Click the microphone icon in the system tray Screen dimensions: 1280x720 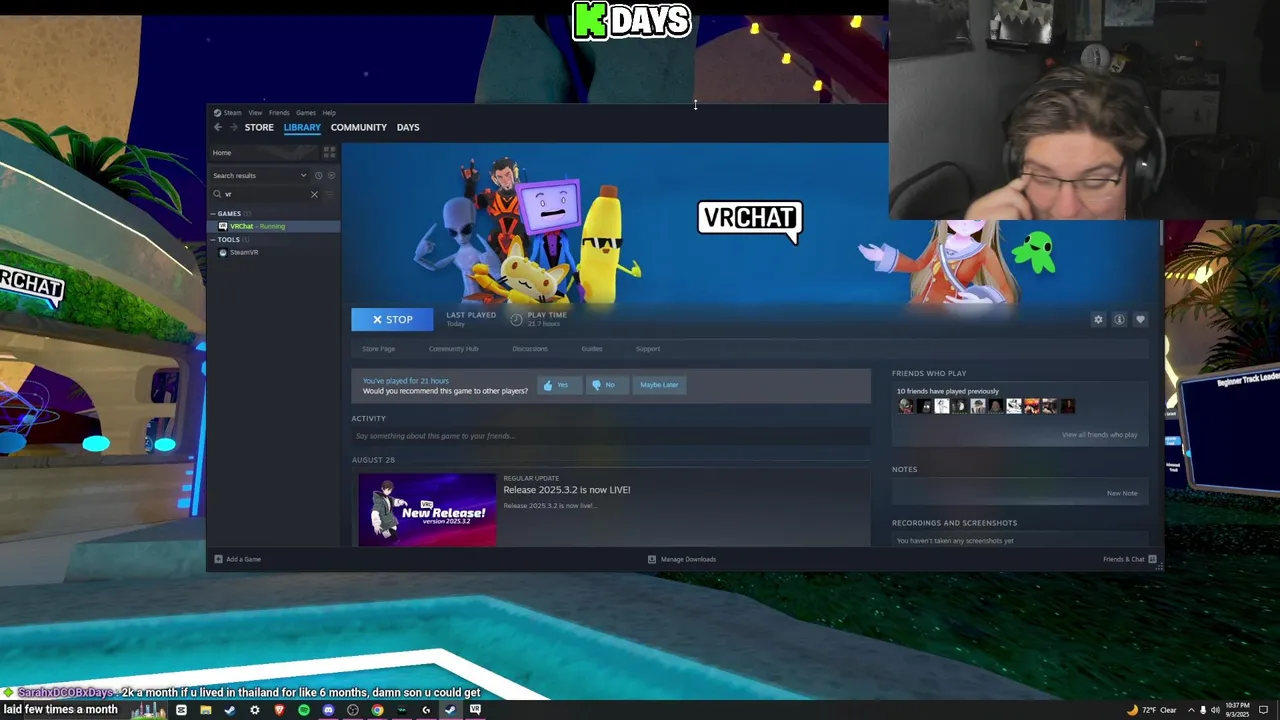click(1202, 710)
